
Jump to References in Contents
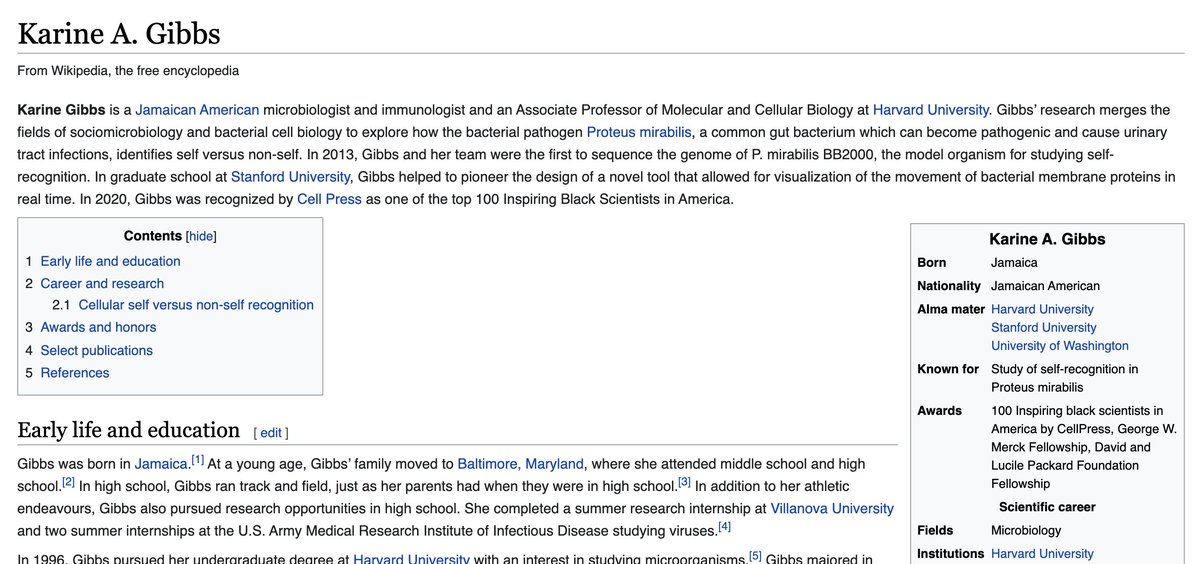pos(75,372)
